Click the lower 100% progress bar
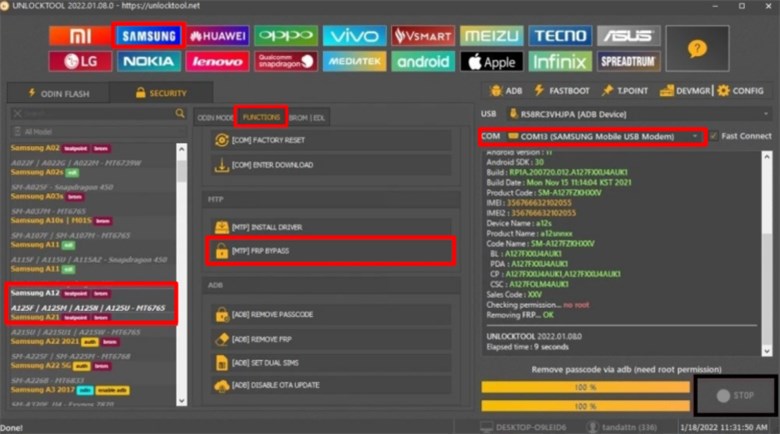The image size is (780, 434). (x=585, y=406)
